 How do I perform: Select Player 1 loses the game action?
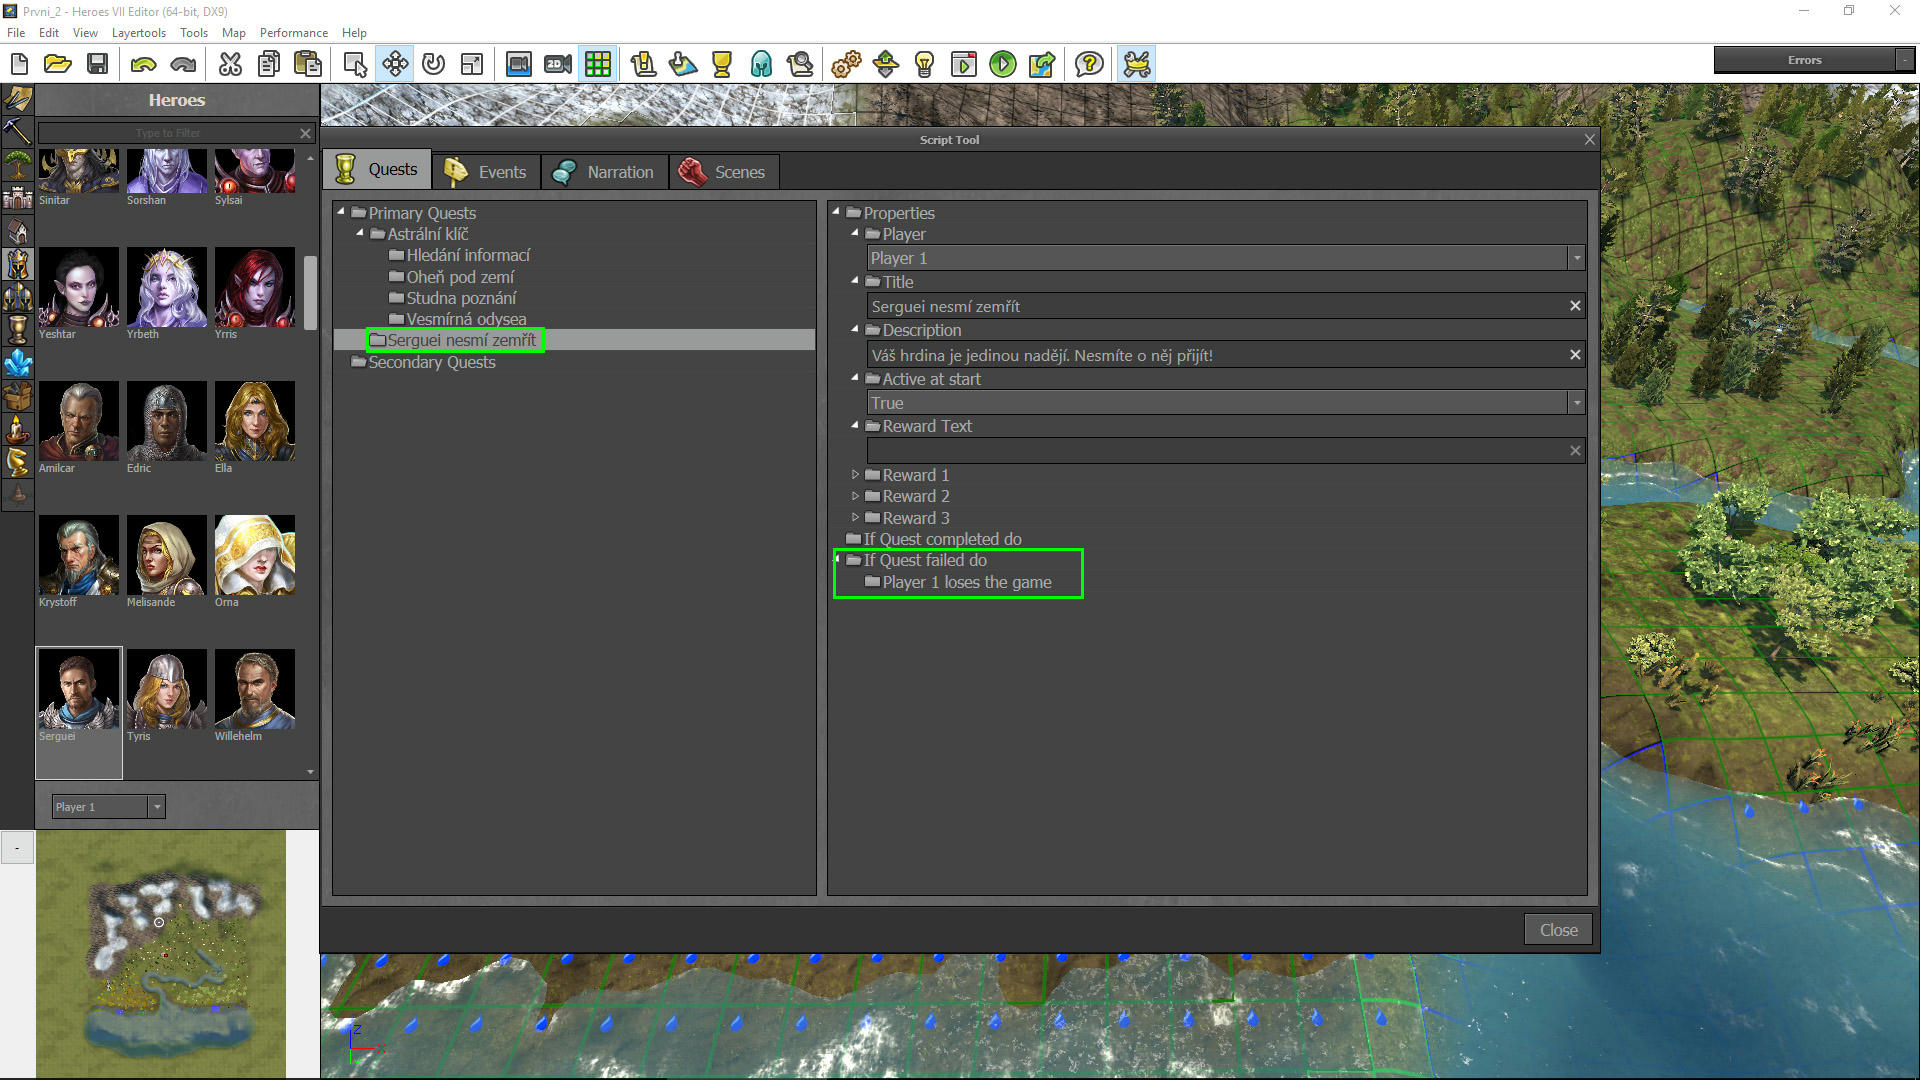(966, 582)
